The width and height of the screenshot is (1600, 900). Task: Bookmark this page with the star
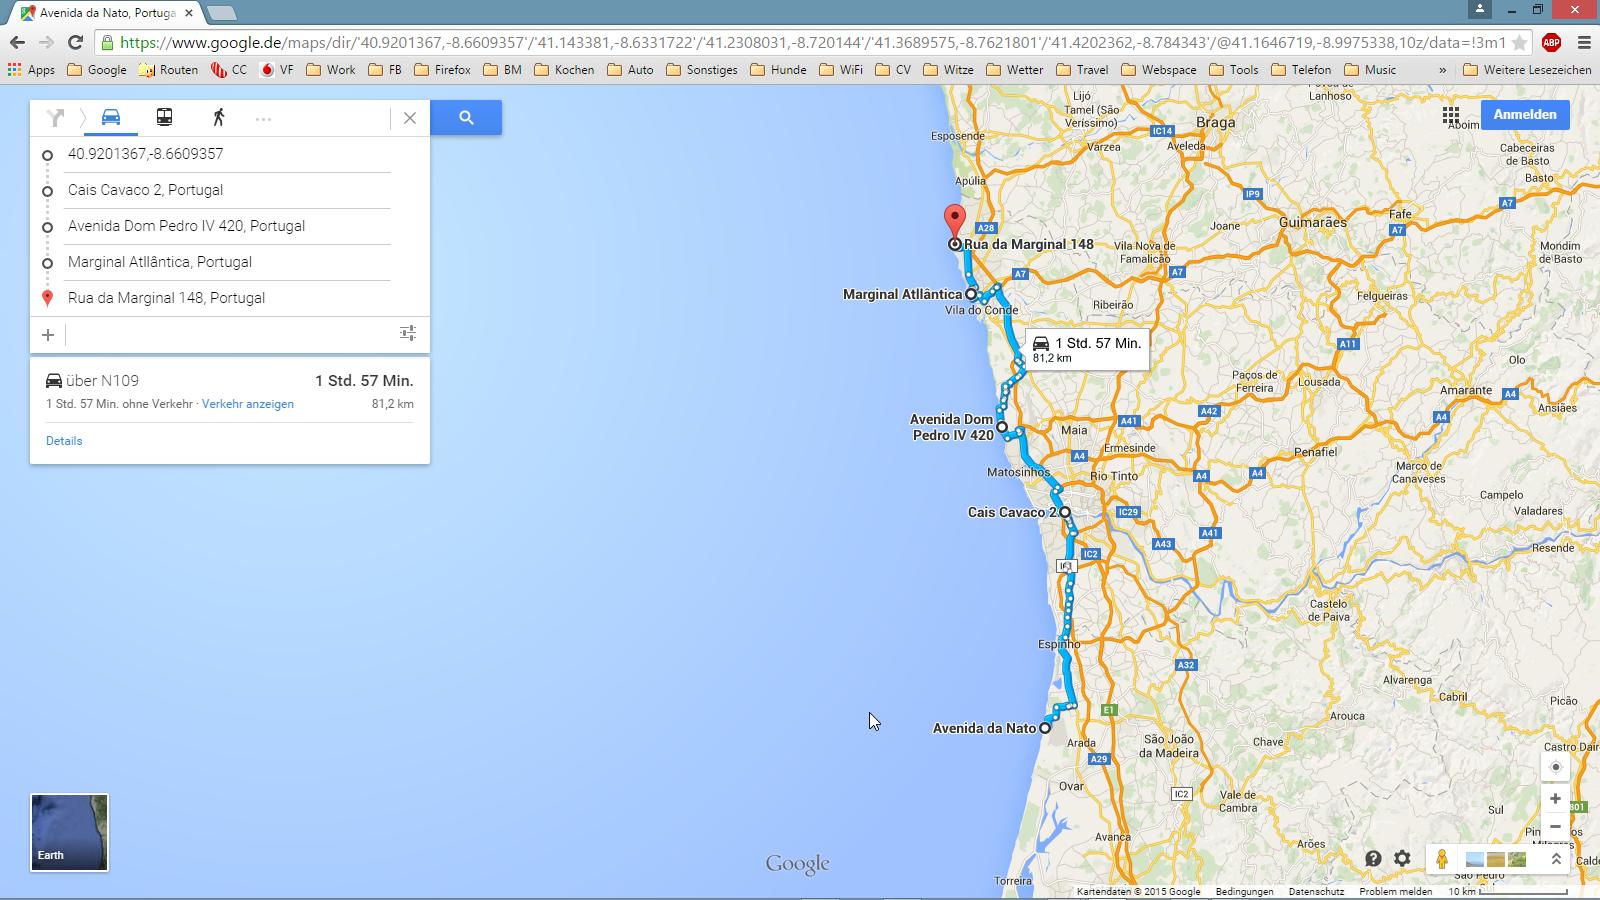pos(1519,42)
